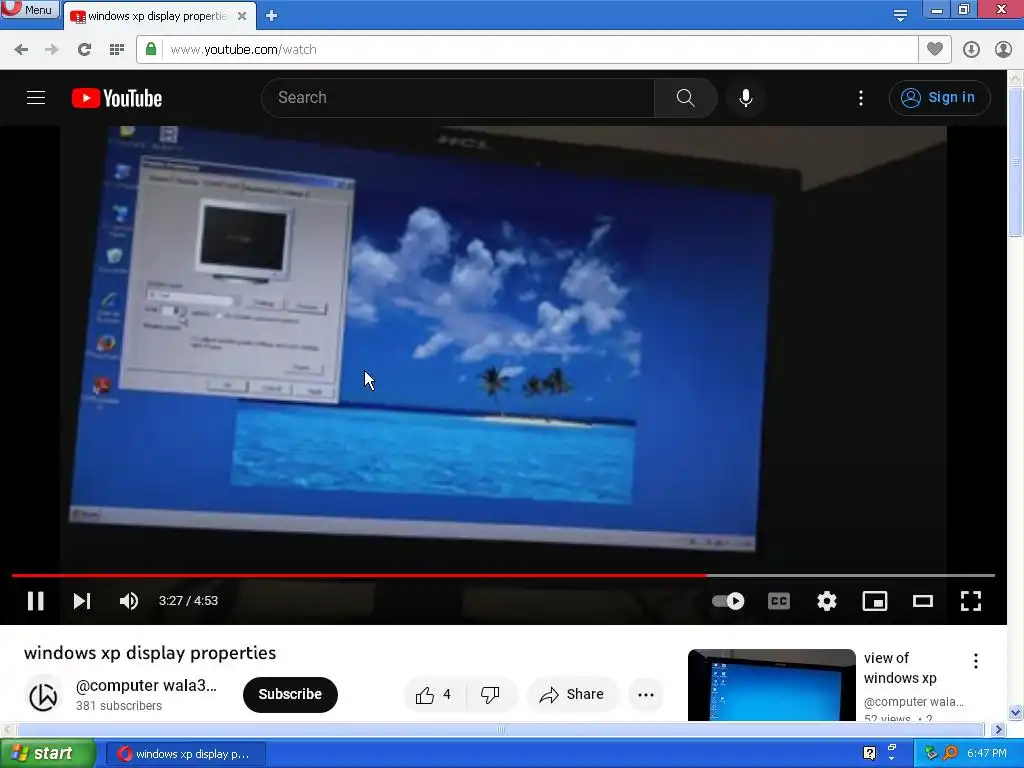Add page to bookmarks heart icon
Viewport: 1024px width, 768px height.
click(935, 49)
